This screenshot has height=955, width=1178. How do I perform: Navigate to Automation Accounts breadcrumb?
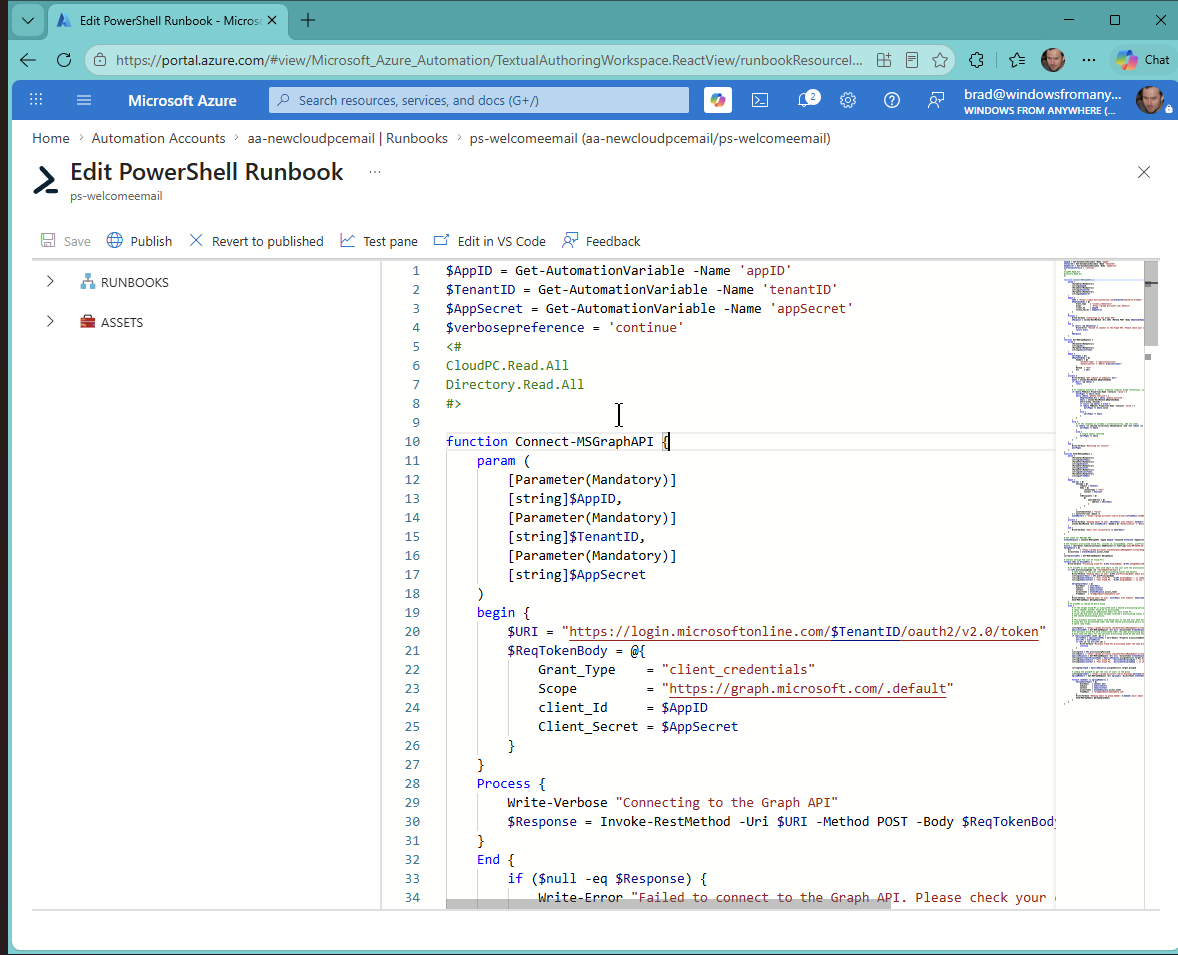(x=159, y=138)
